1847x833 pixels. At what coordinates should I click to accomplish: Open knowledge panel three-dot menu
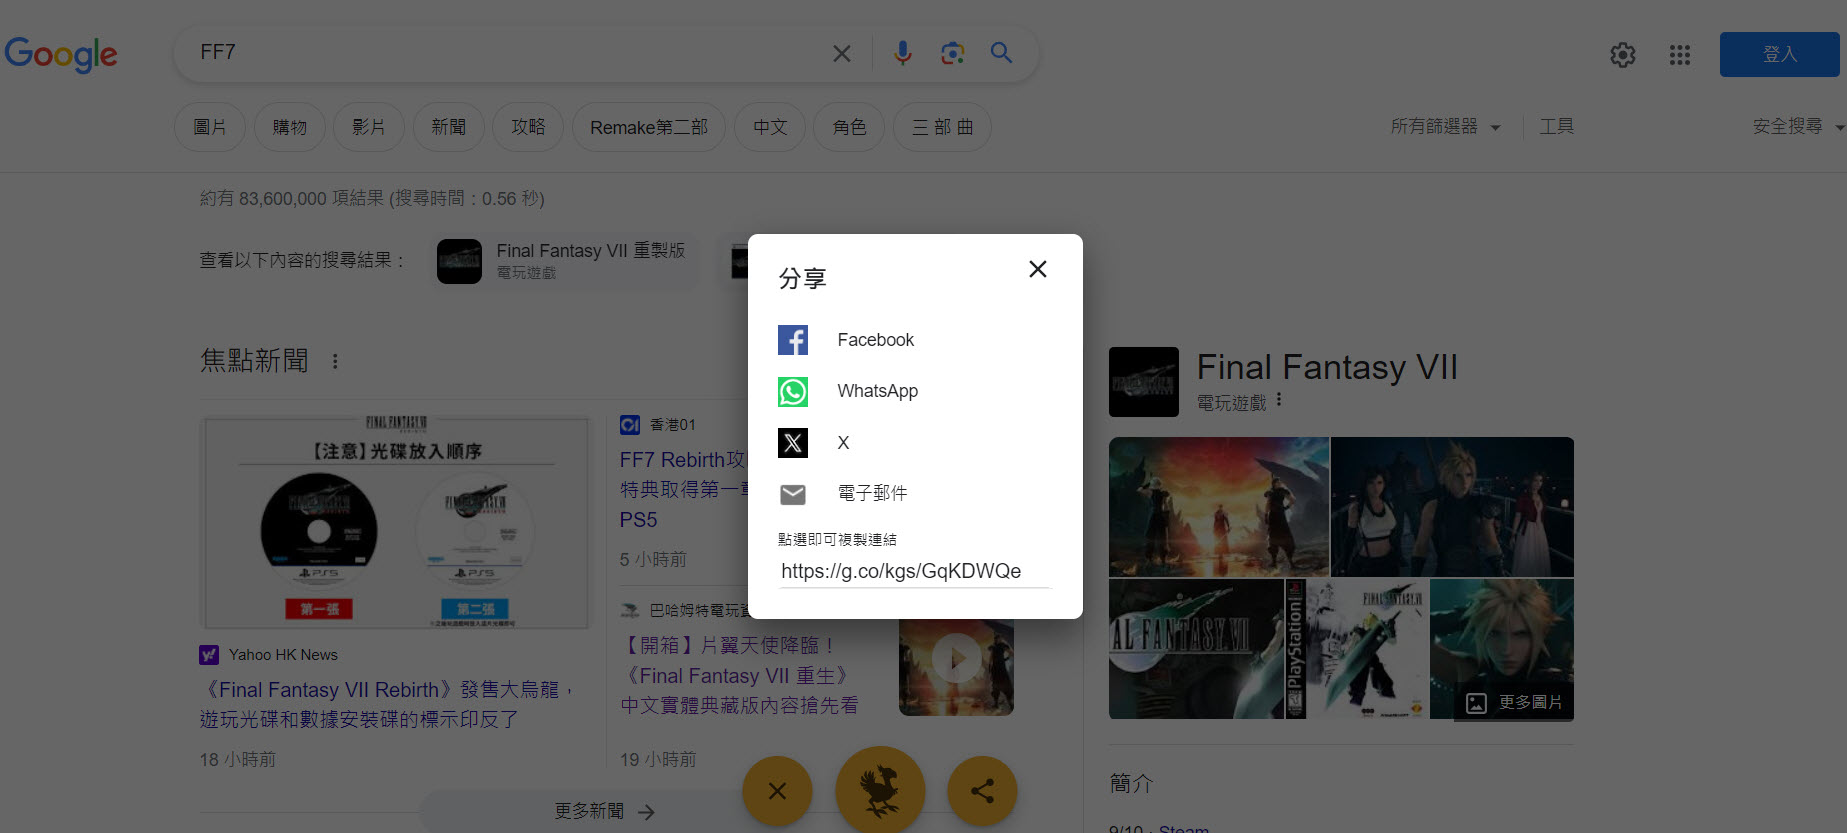point(1279,400)
